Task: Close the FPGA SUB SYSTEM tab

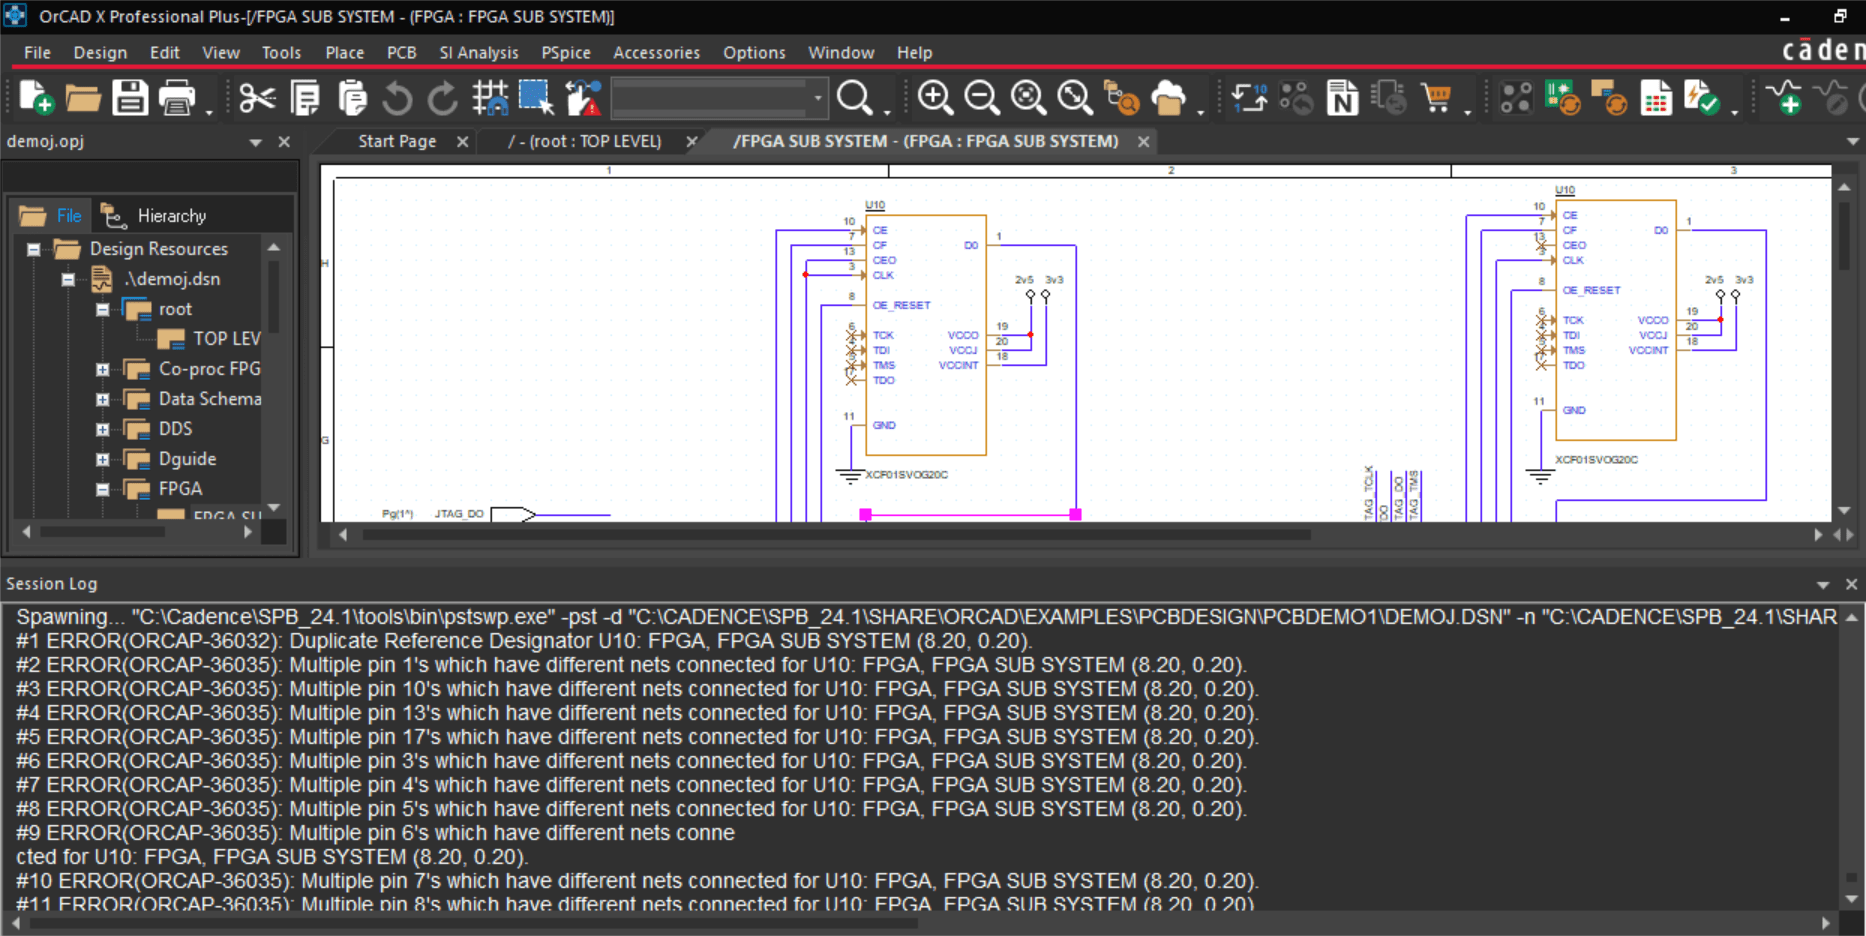Action: pos(1143,142)
